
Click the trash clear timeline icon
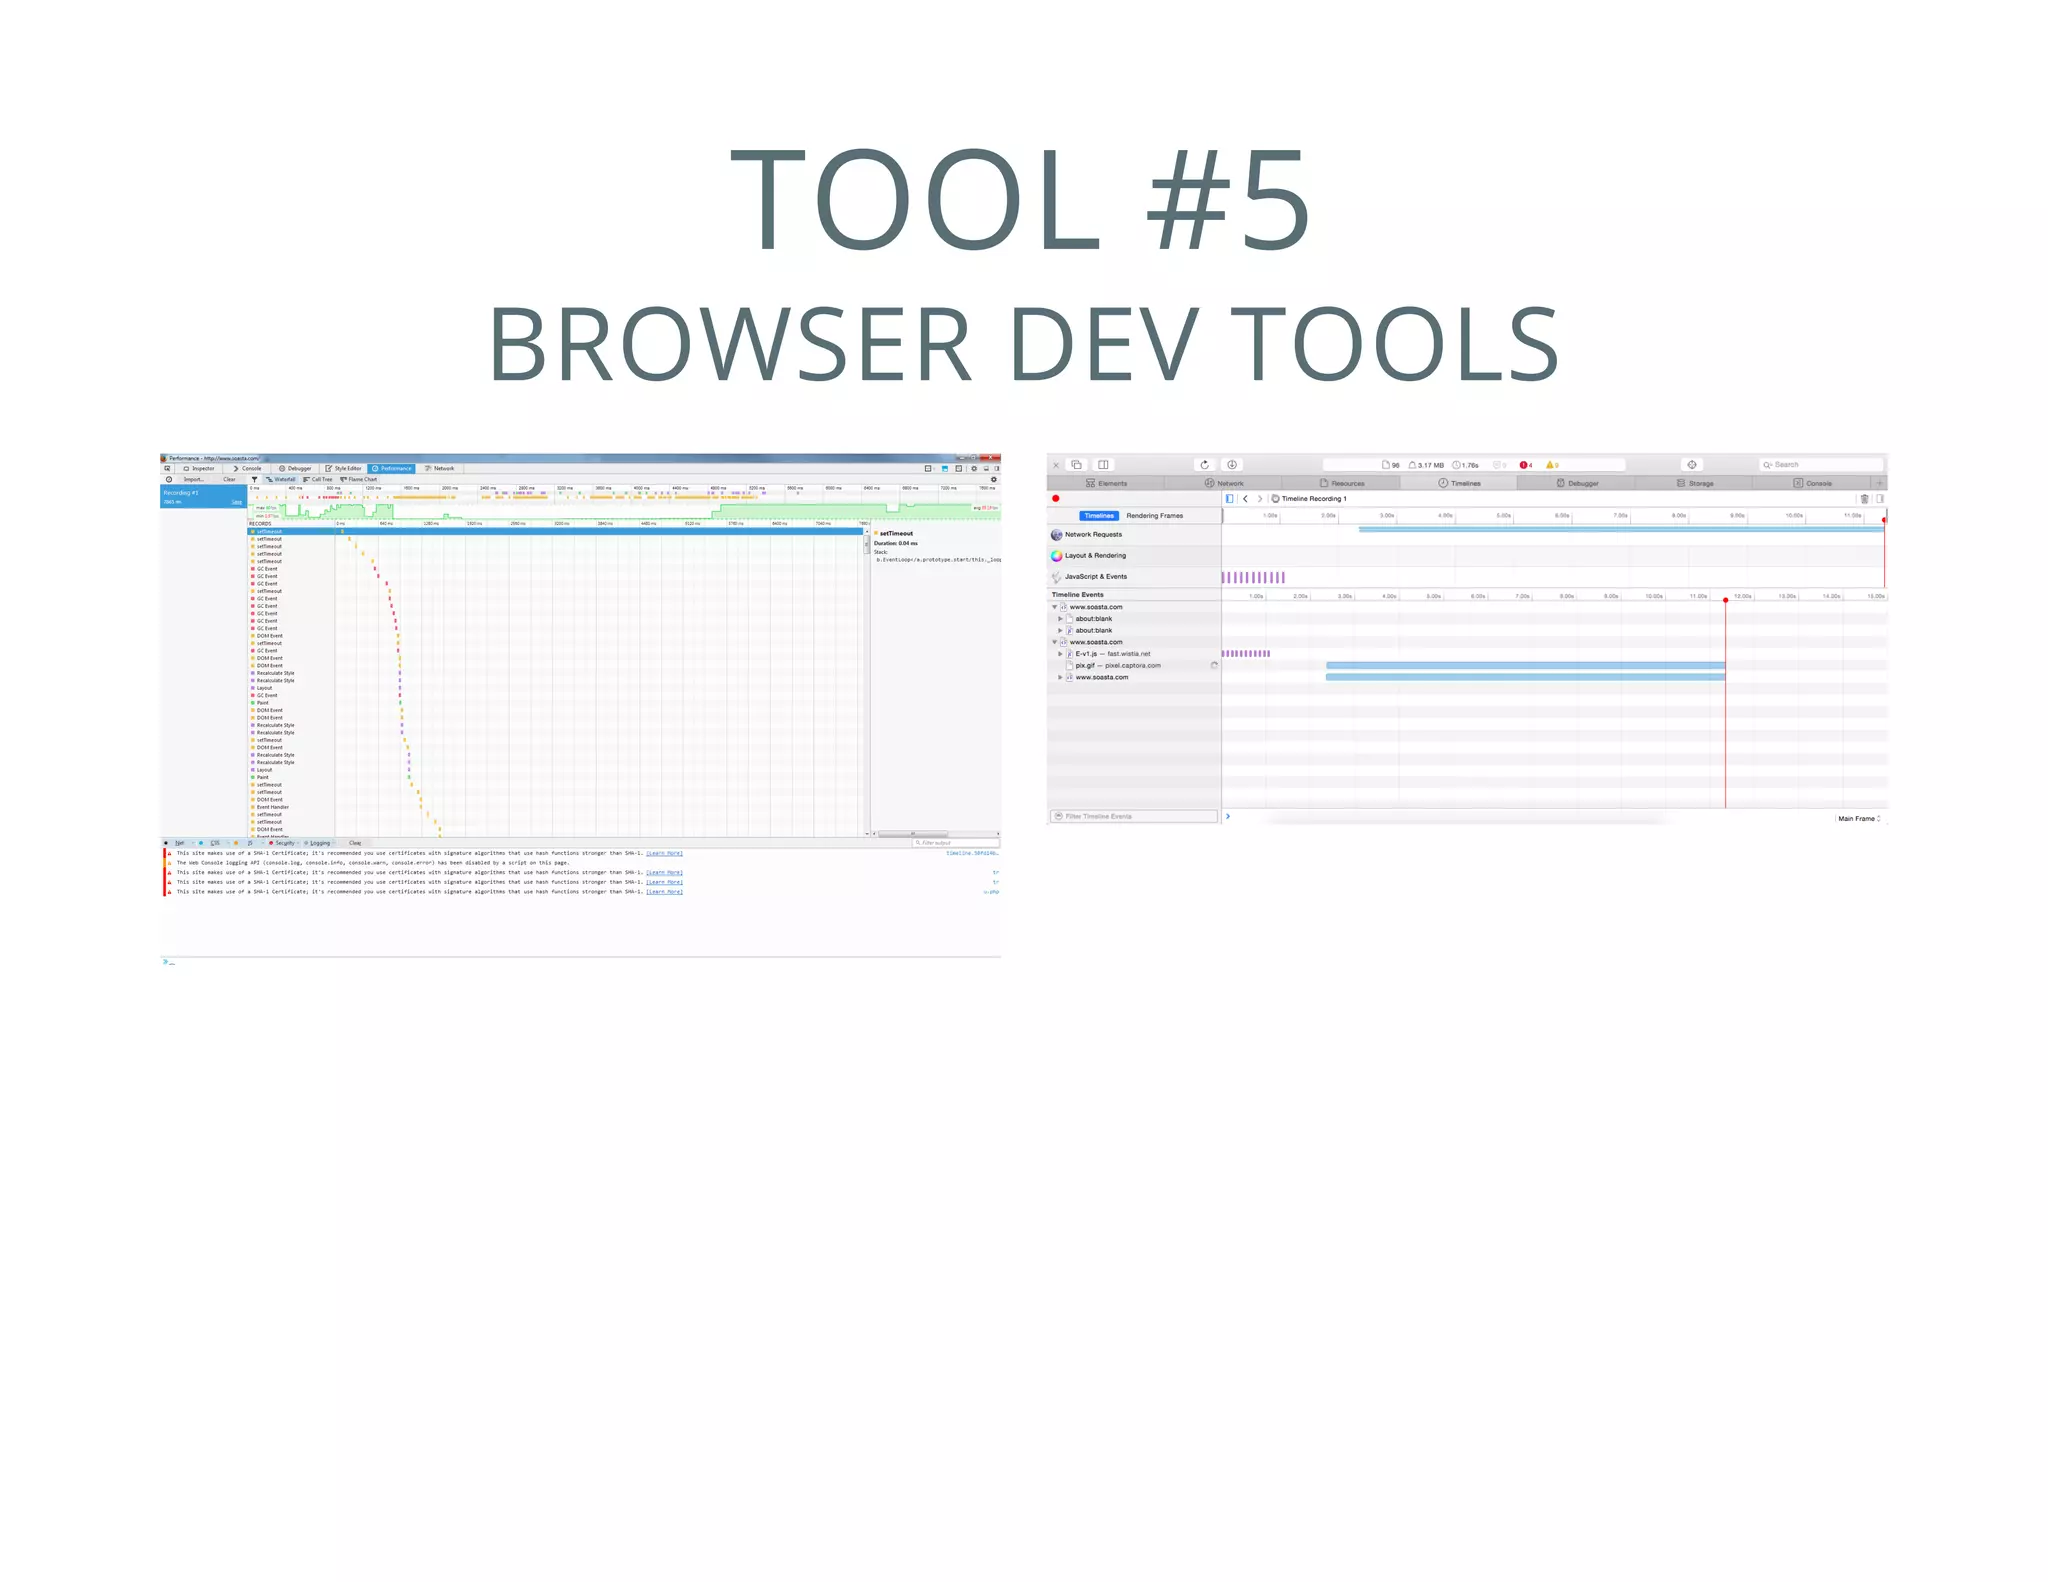click(x=1864, y=498)
